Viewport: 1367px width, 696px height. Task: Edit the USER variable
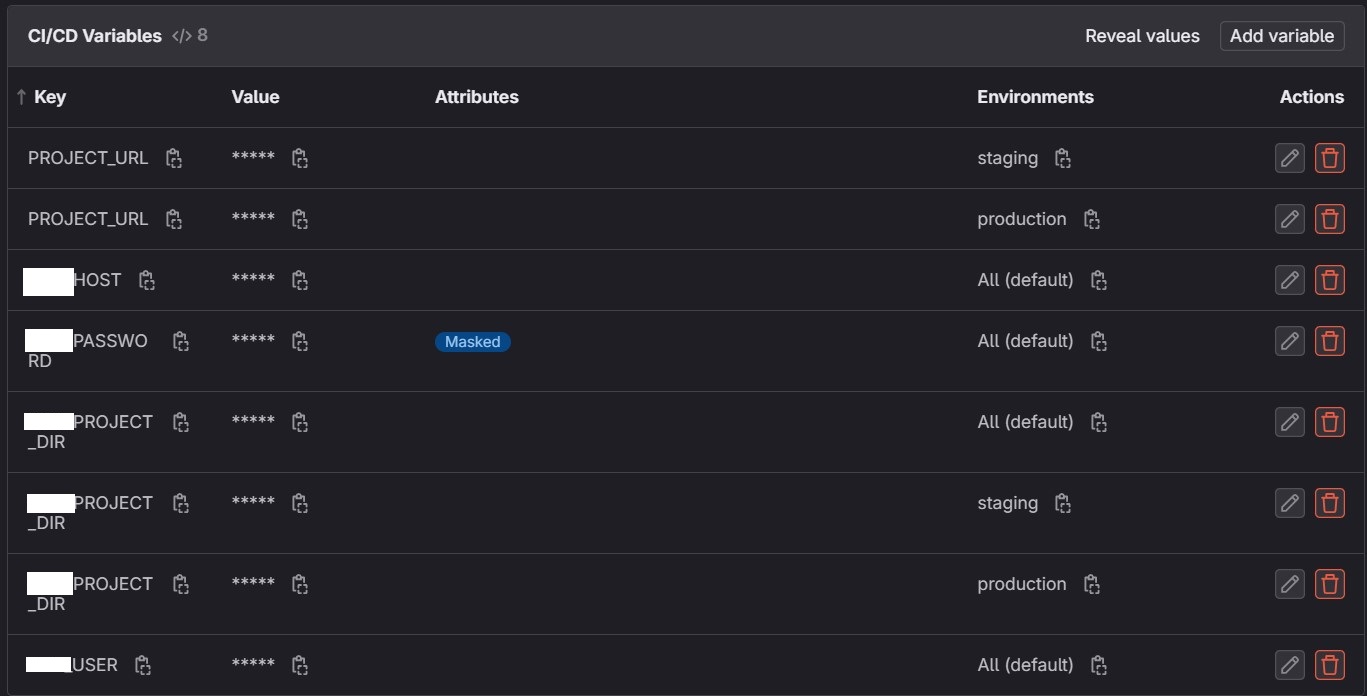click(1289, 665)
